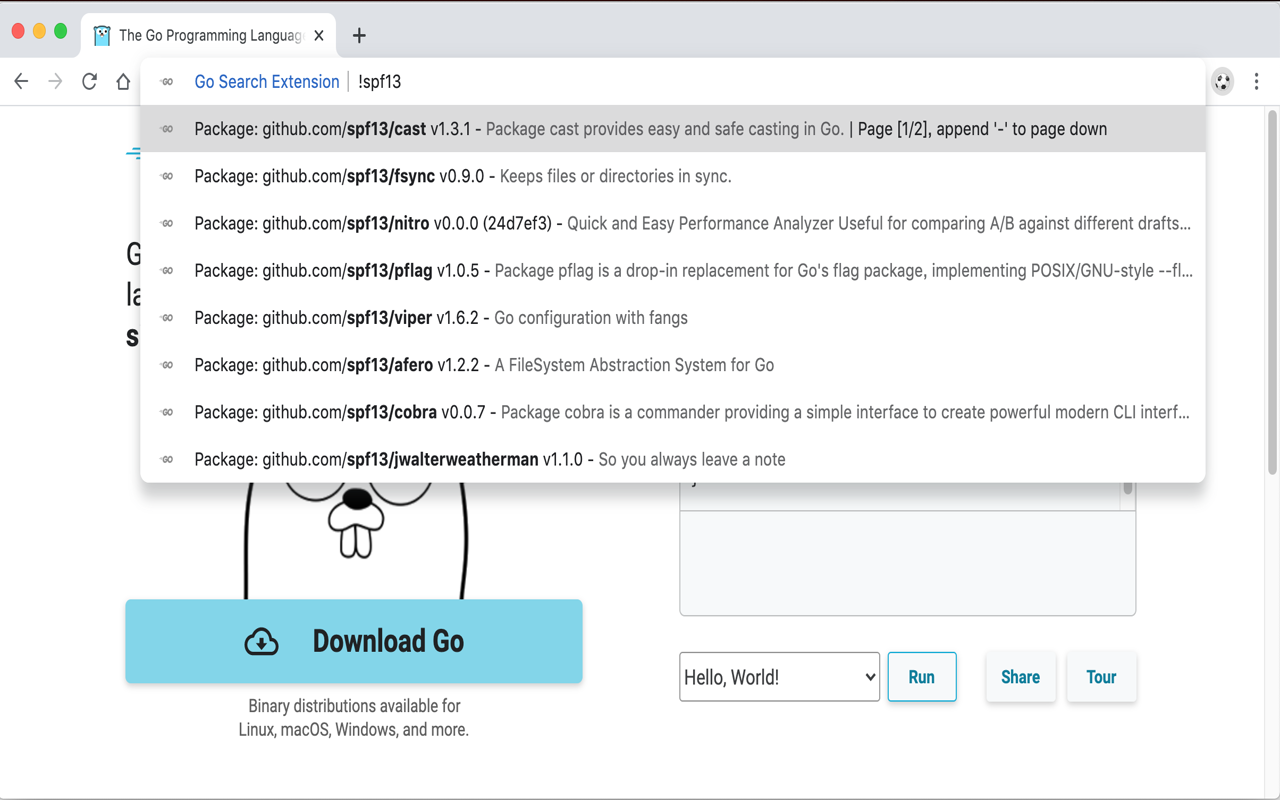Open the Chrome three-dot menu
The height and width of the screenshot is (800, 1280).
[1257, 82]
